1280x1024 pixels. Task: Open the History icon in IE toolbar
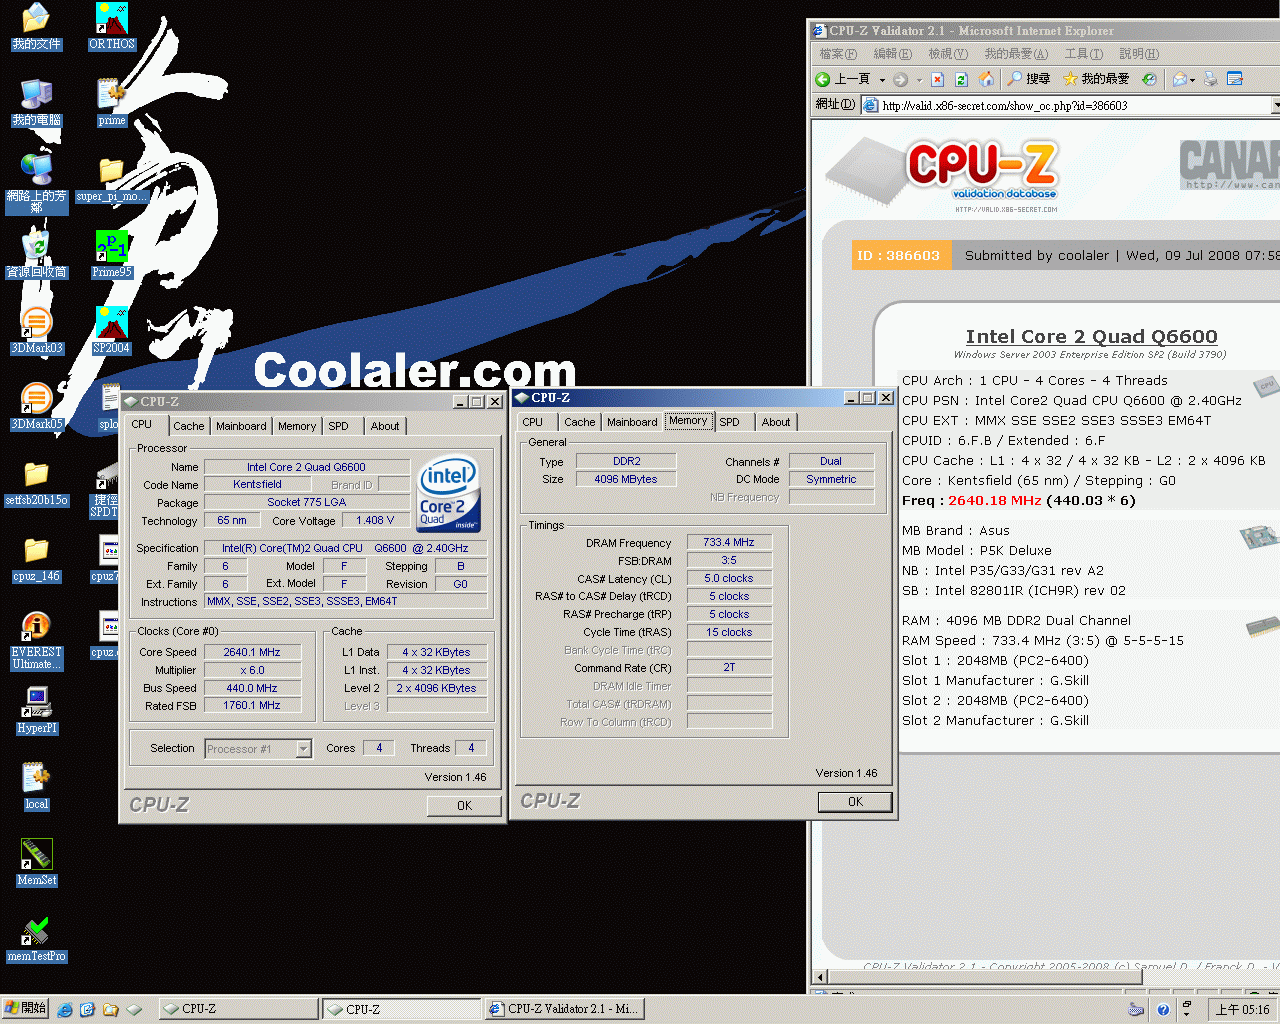1149,79
